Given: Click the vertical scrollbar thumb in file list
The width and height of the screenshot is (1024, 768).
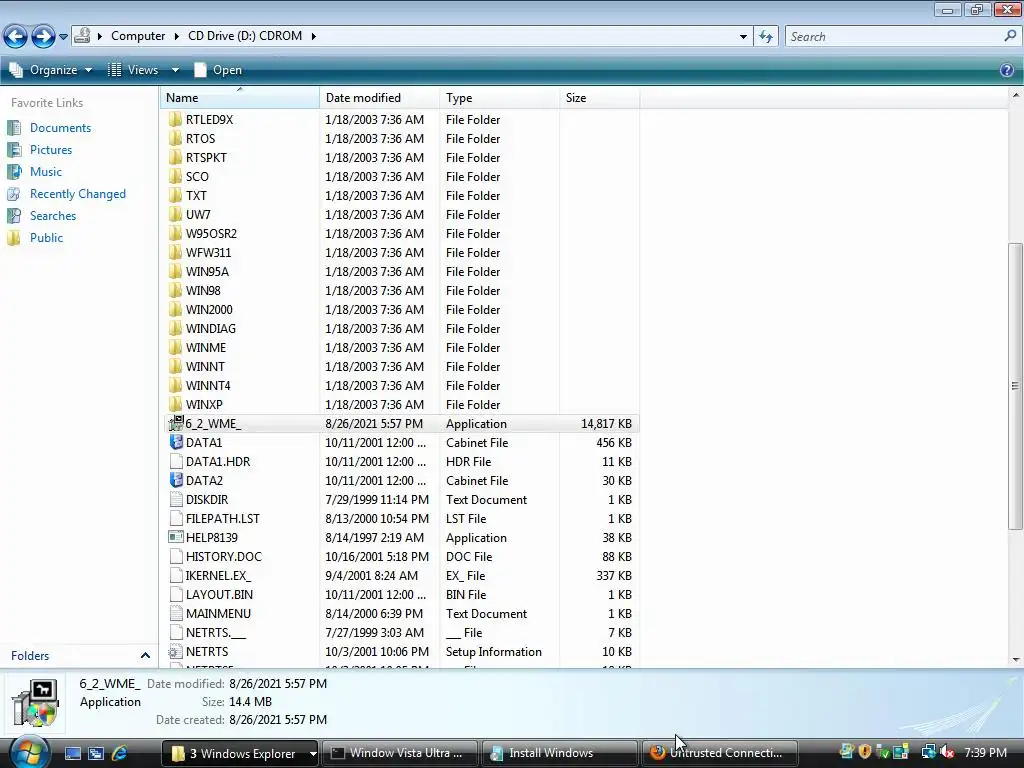Looking at the screenshot, I should pos(1015,385).
